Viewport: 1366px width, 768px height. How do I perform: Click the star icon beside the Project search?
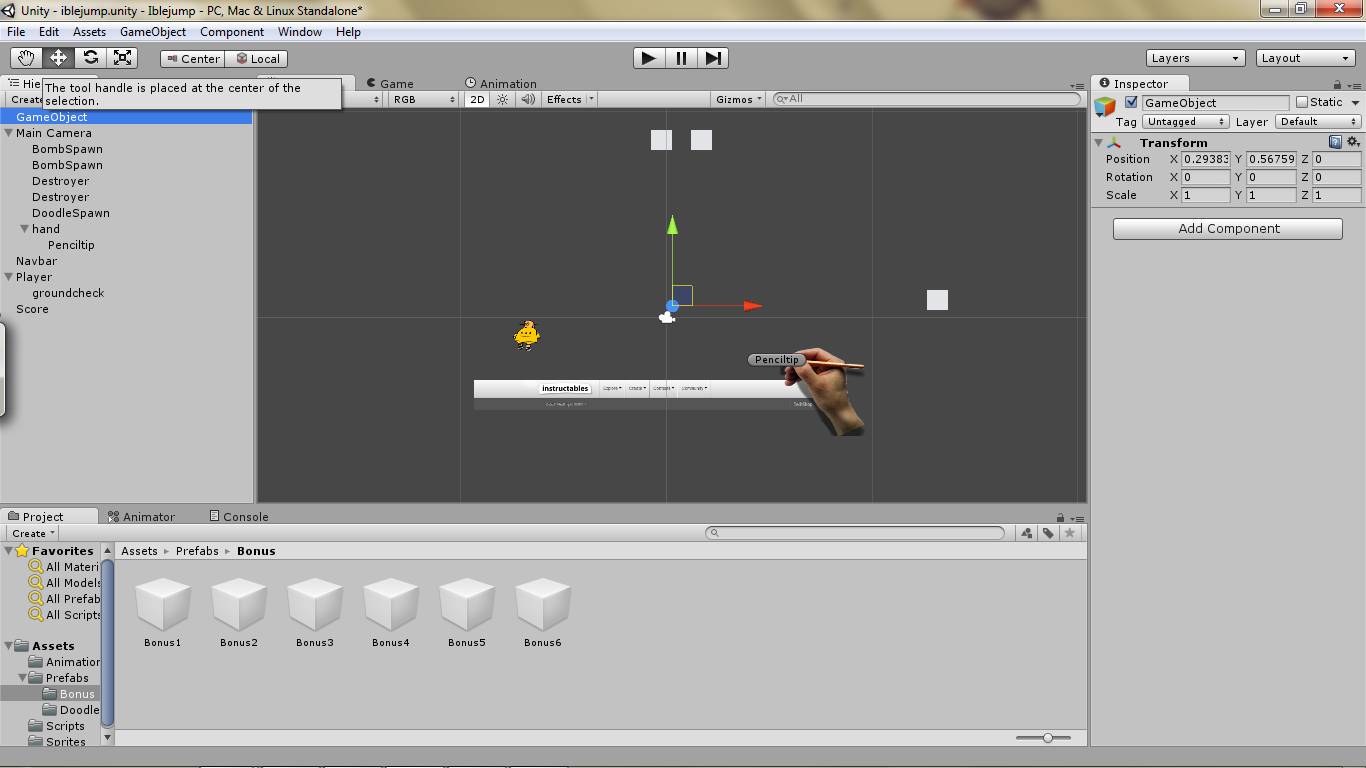coord(1070,533)
